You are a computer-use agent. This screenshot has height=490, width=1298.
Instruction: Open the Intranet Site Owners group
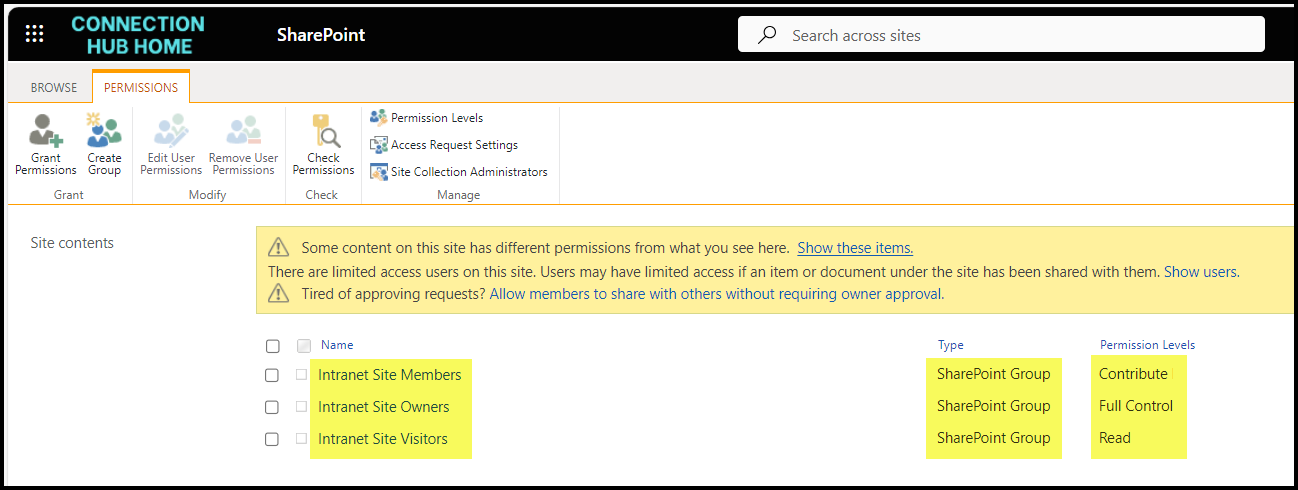point(384,407)
